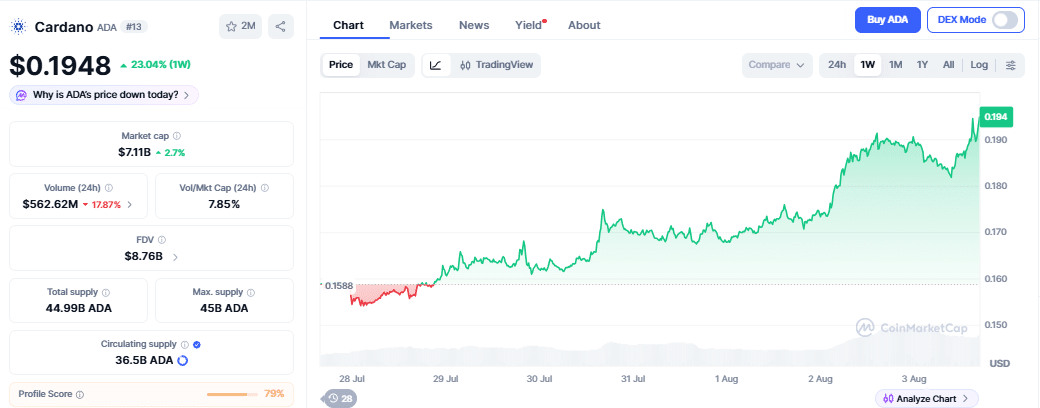Click the Analyze Chart button
The width and height of the screenshot is (1040, 408).
tap(926, 399)
